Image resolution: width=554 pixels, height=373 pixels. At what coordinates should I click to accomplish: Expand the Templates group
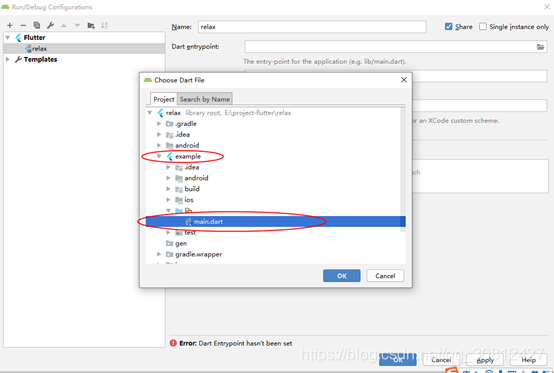(x=7, y=59)
